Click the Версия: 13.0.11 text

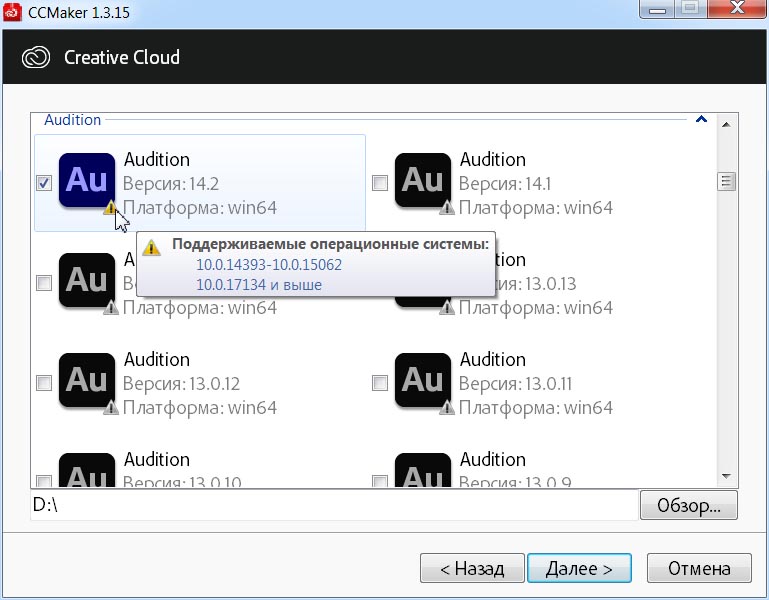click(515, 384)
